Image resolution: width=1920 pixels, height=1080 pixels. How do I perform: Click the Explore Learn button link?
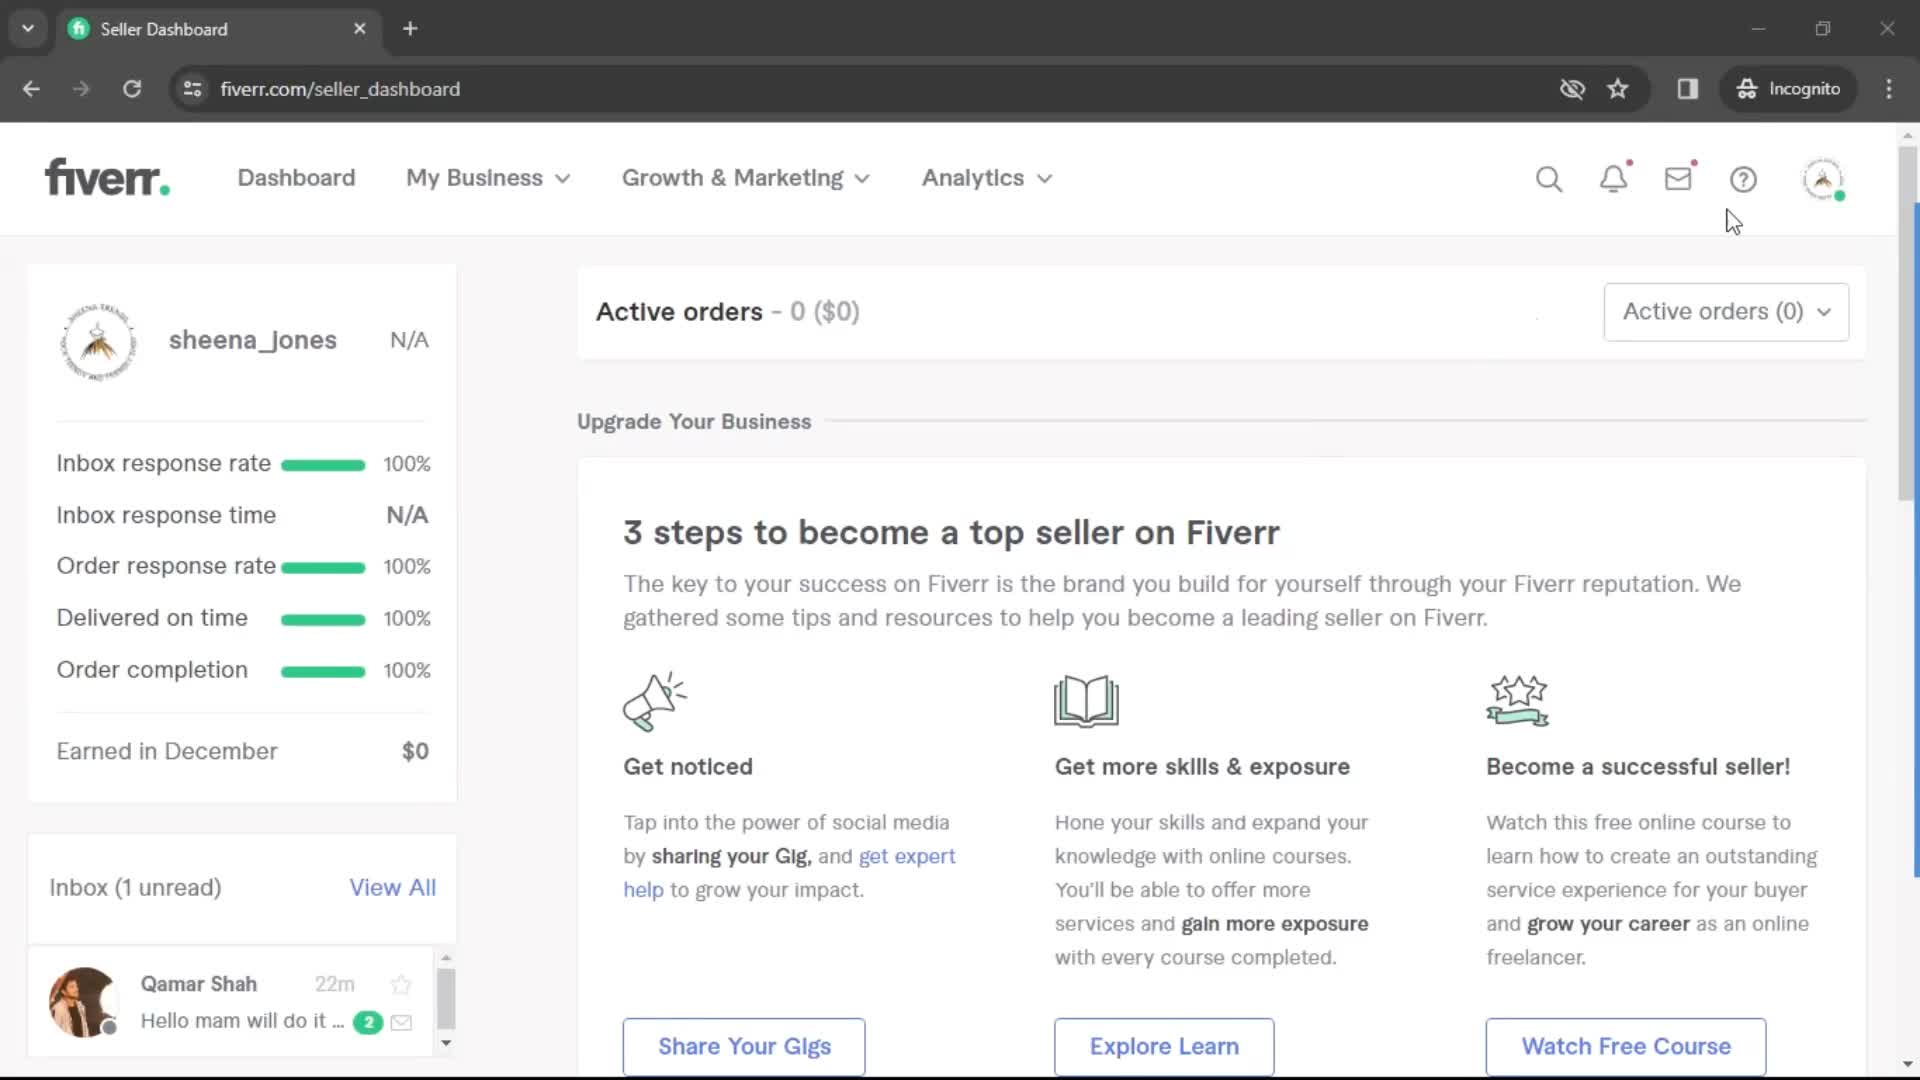pyautogui.click(x=1164, y=1046)
